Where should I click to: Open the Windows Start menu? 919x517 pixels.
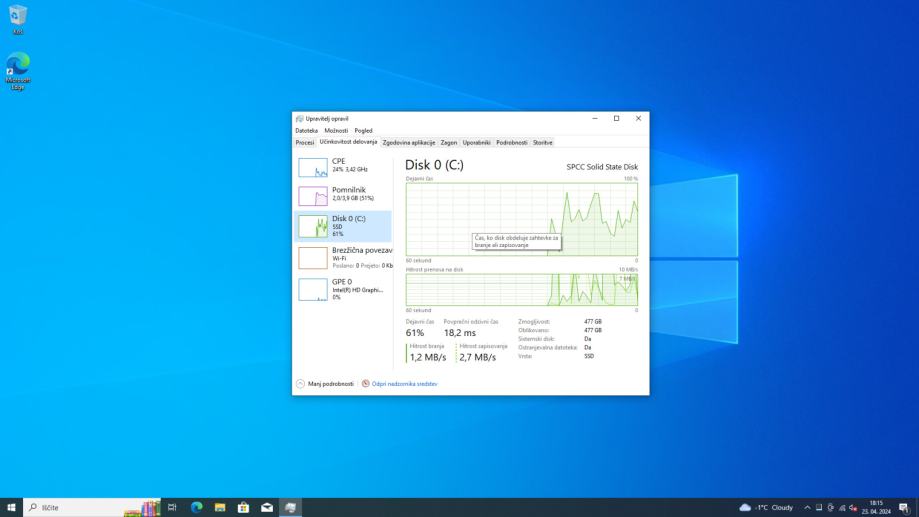point(11,507)
